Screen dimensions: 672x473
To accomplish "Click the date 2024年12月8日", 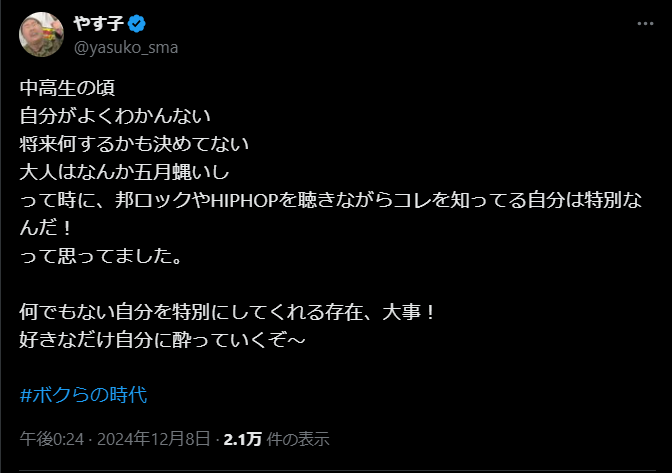I will 154,438.
